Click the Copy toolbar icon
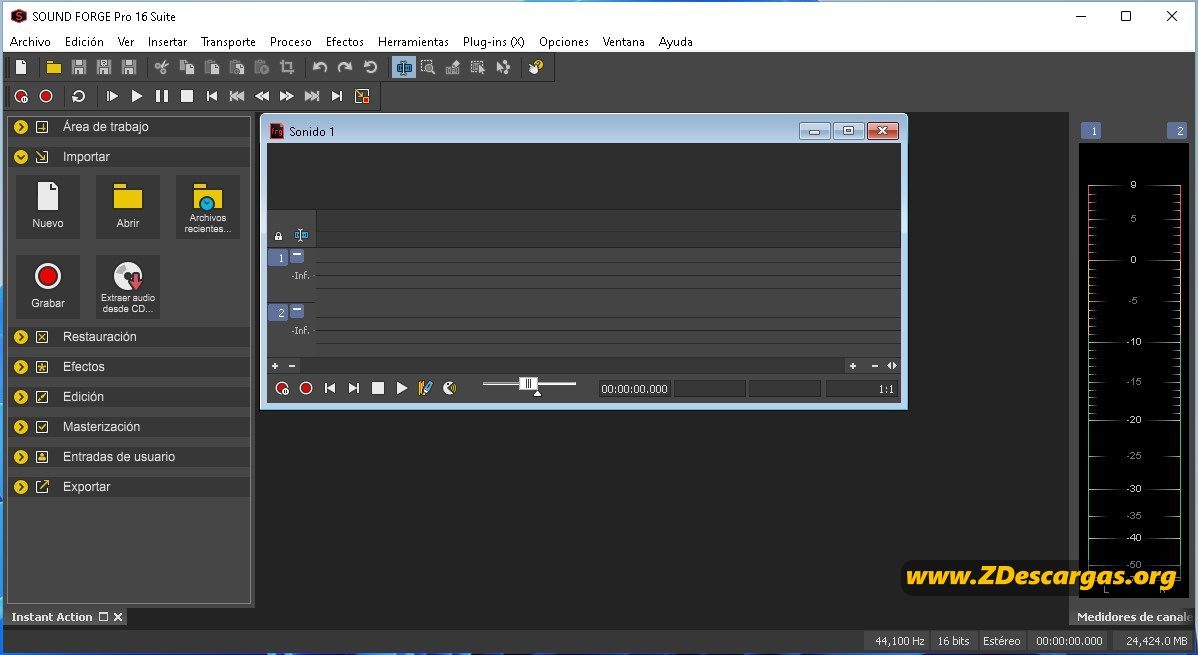 click(x=186, y=67)
